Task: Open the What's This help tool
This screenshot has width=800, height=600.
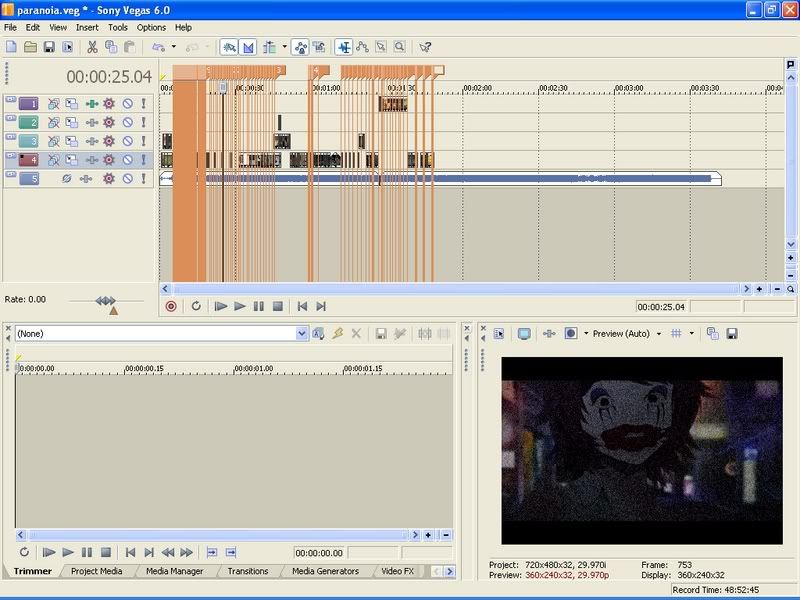Action: 425,47
